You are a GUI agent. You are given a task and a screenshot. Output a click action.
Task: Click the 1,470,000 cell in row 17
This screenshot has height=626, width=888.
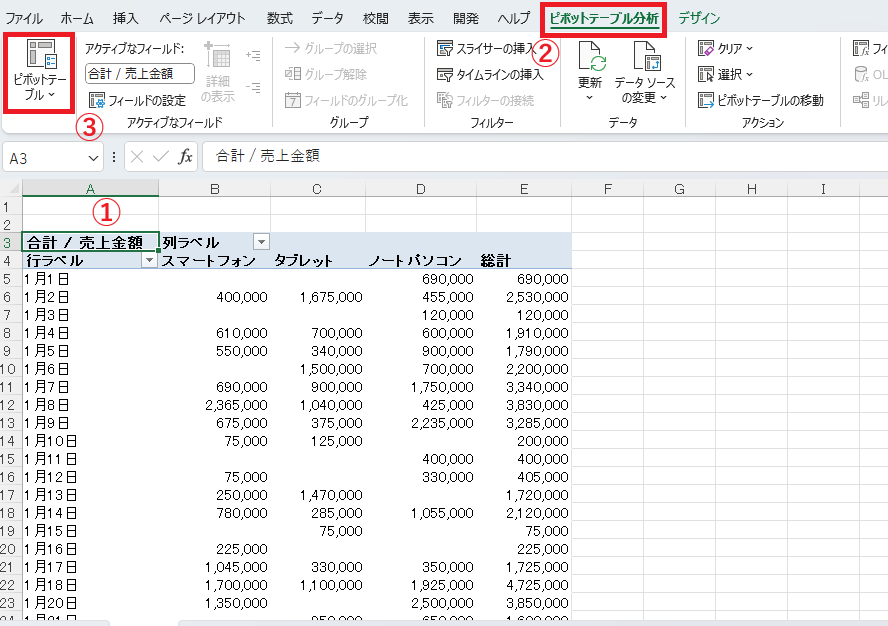tap(318, 495)
